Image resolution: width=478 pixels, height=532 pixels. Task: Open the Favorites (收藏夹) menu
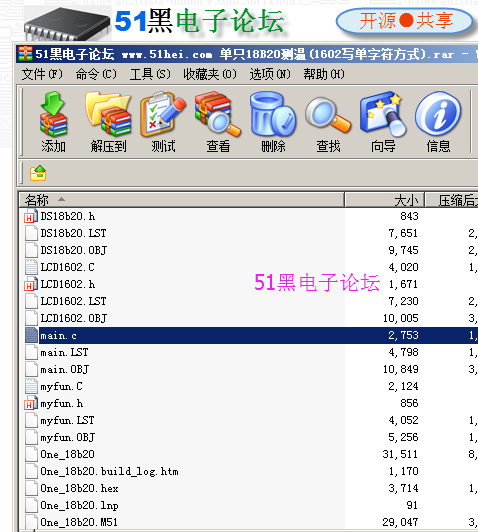coord(209,74)
